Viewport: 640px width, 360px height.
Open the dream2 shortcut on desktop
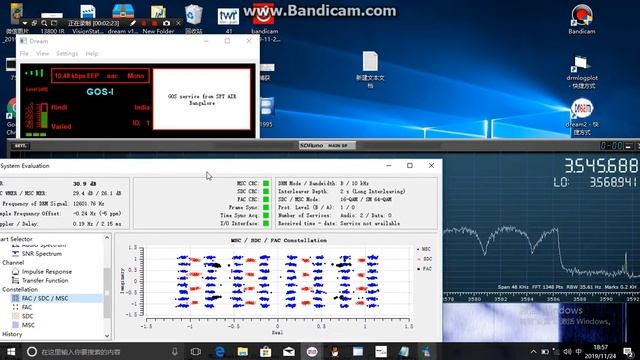(x=582, y=117)
